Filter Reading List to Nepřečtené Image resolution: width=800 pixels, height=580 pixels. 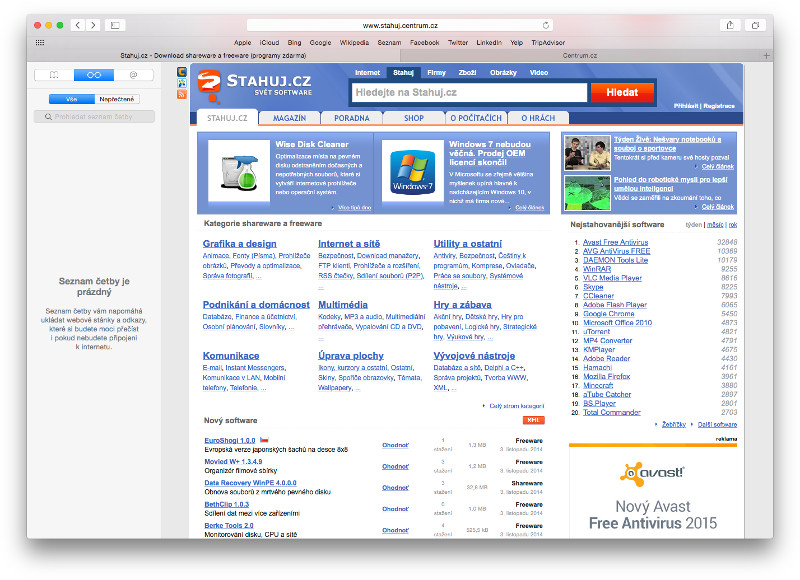(x=117, y=99)
